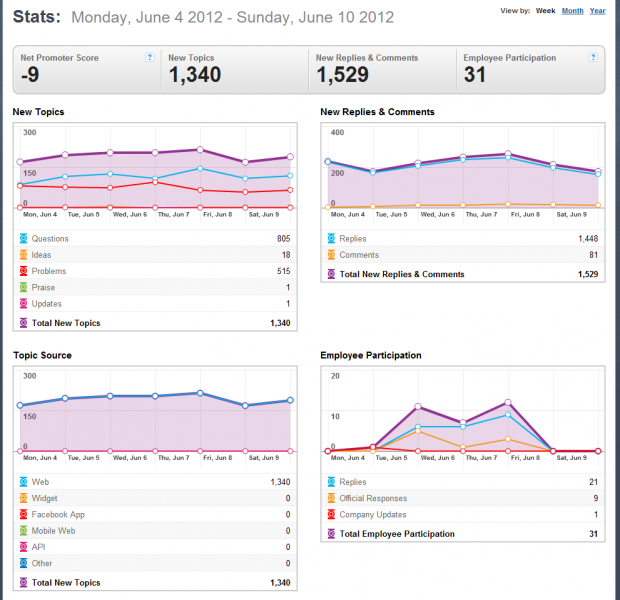Click the Employee Participation summary value 31
The width and height of the screenshot is (620, 600).
pos(474,74)
